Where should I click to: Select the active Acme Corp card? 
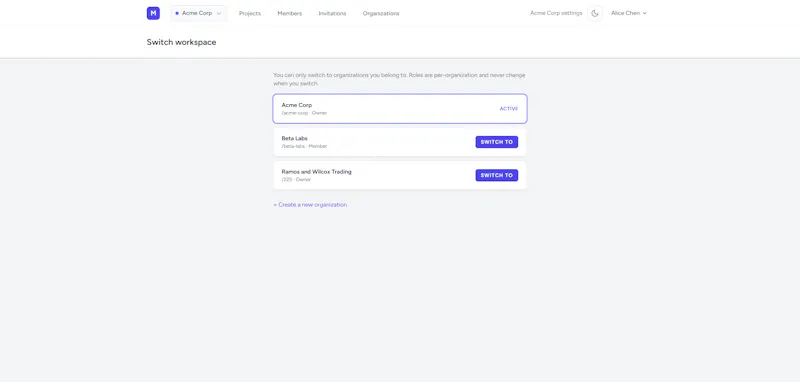tap(399, 109)
